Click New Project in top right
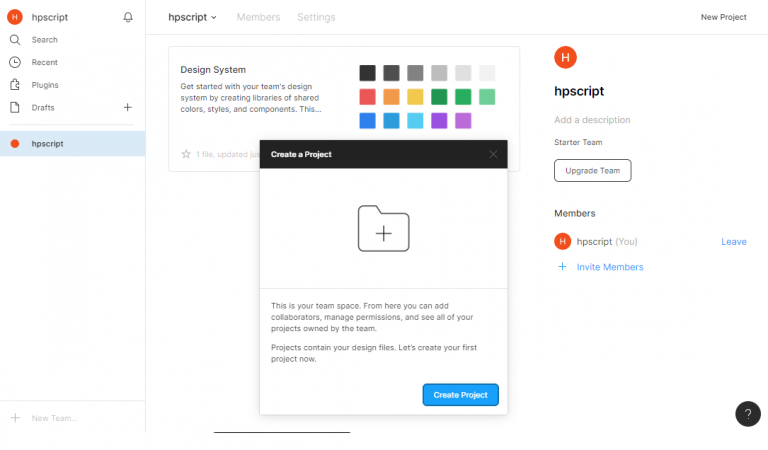The height and width of the screenshot is (450, 768). click(723, 17)
